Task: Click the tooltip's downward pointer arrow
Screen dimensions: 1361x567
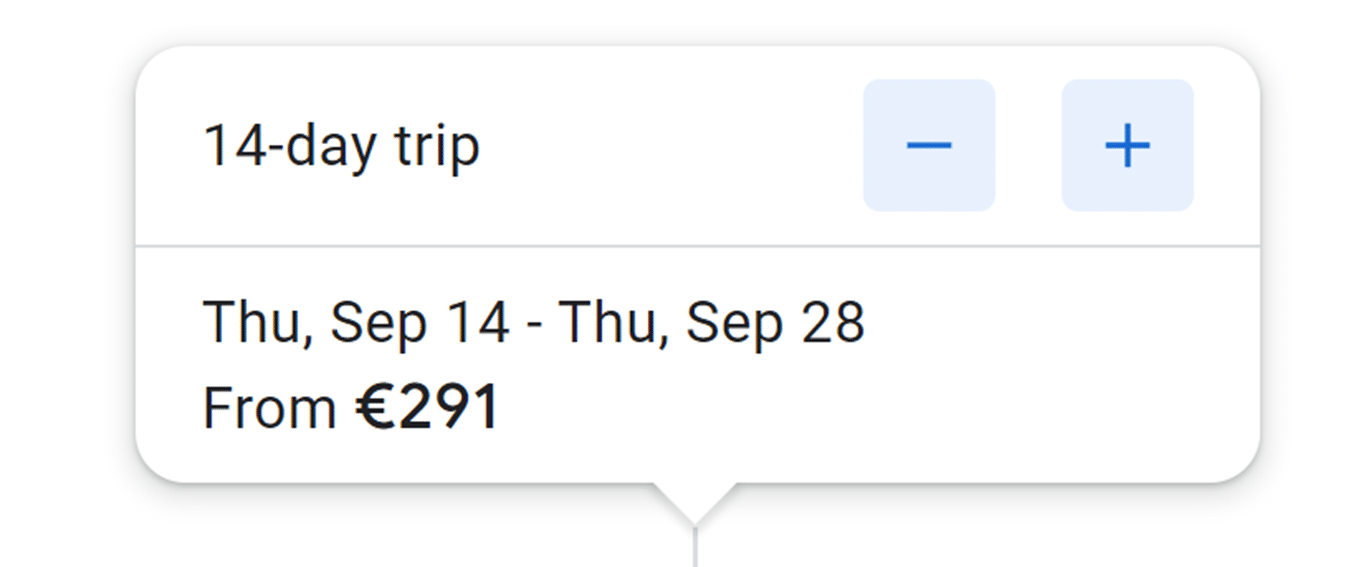Action: tap(695, 500)
